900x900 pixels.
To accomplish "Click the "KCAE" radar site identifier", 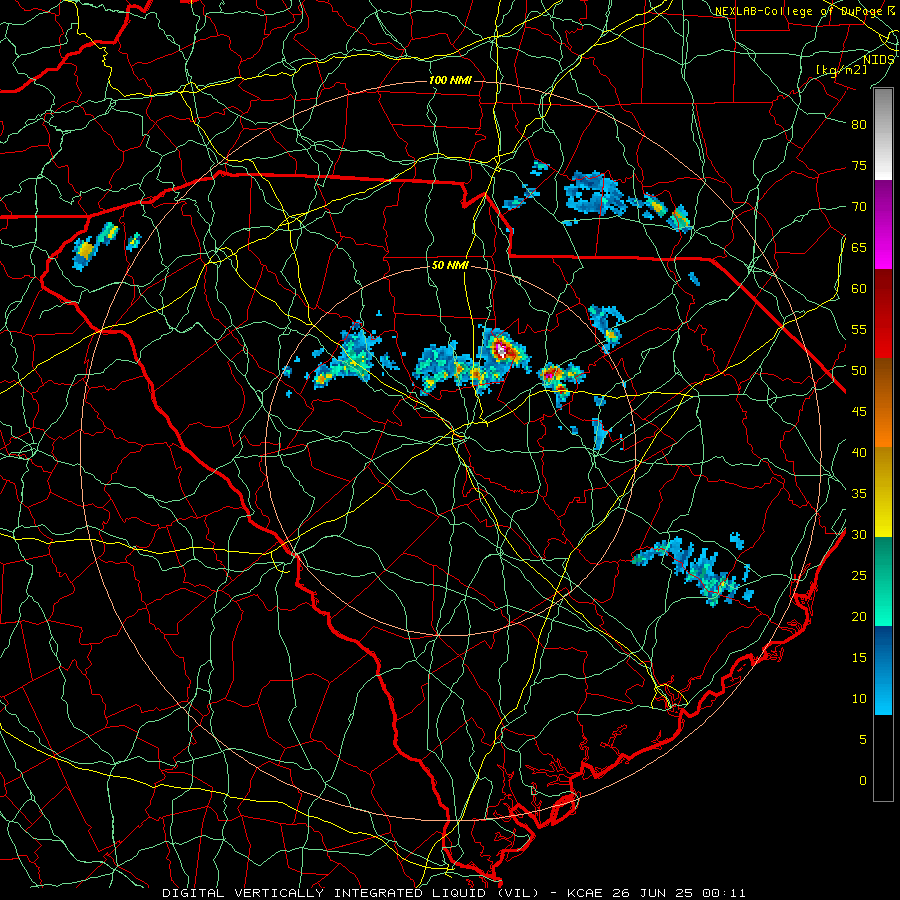I will click(588, 893).
